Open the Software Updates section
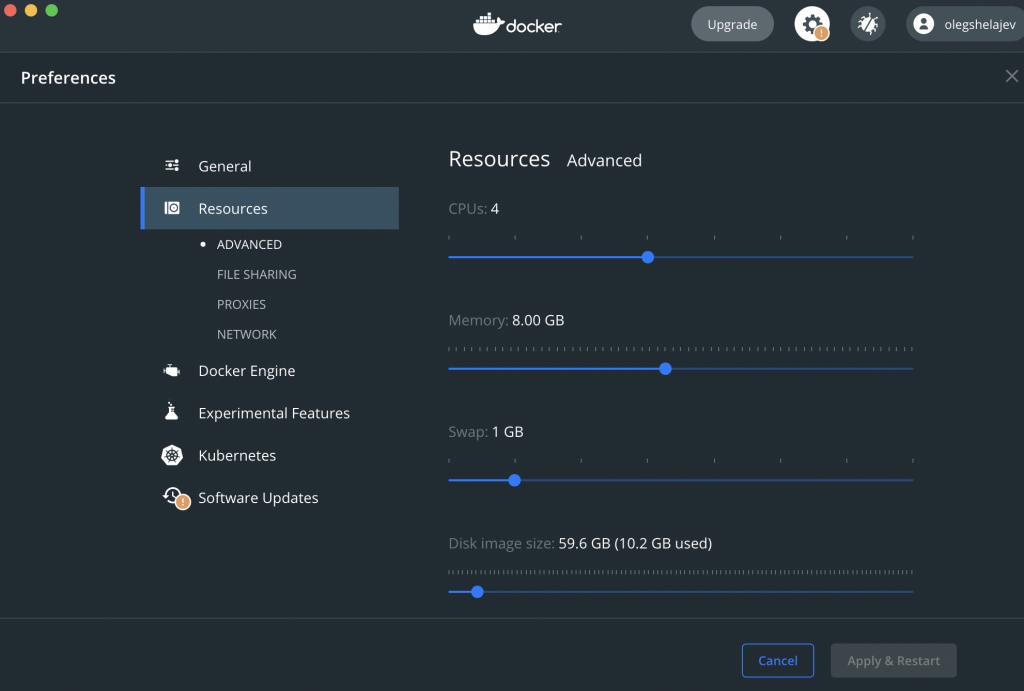1024x691 pixels. [258, 498]
